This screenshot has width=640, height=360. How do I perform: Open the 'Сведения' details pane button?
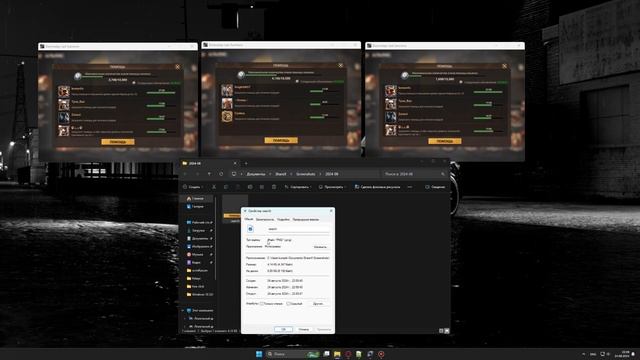[x=436, y=187]
